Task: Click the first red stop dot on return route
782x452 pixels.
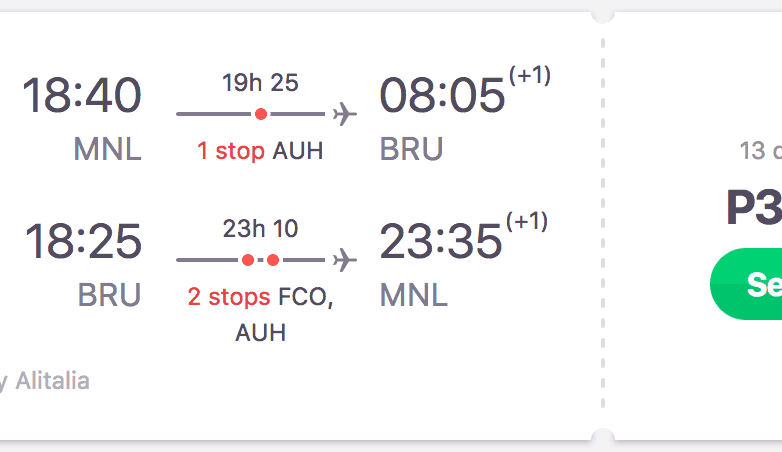Action: [x=247, y=260]
